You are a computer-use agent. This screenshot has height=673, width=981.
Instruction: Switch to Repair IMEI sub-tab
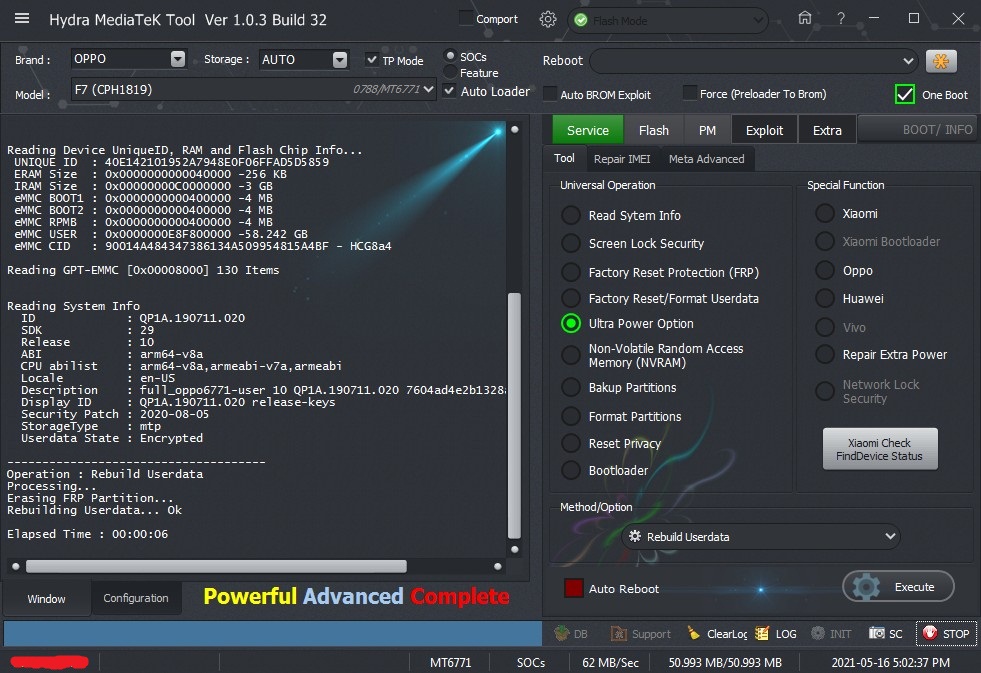click(622, 159)
